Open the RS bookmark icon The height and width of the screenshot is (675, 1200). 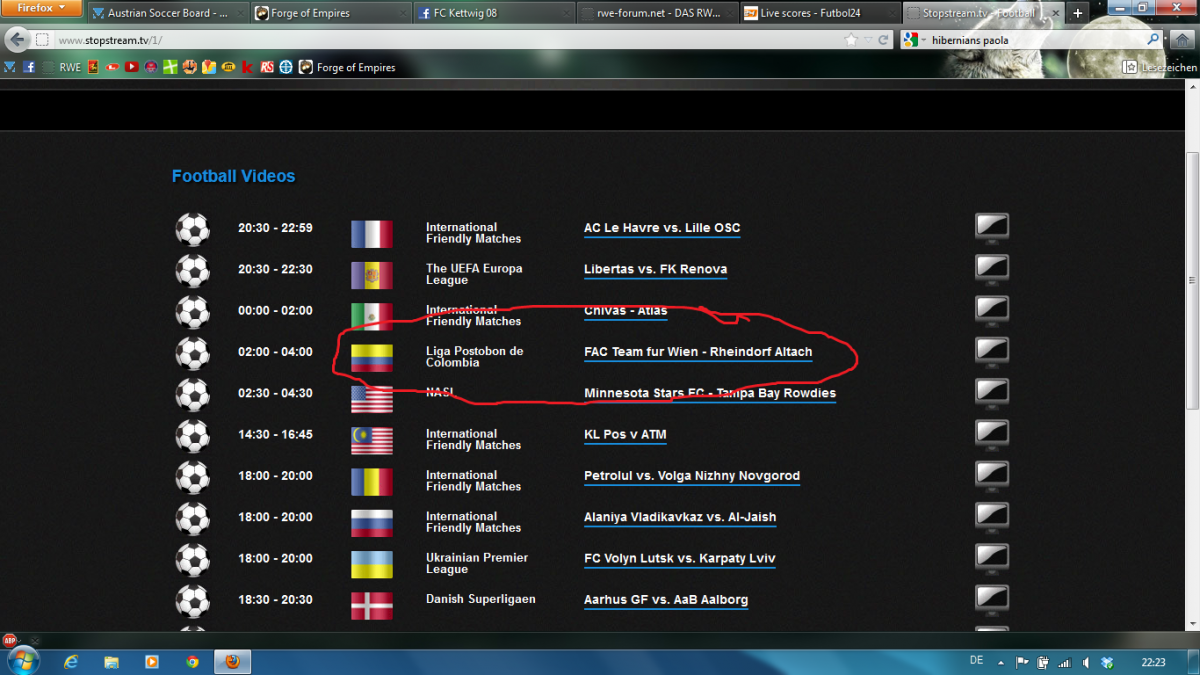point(267,67)
